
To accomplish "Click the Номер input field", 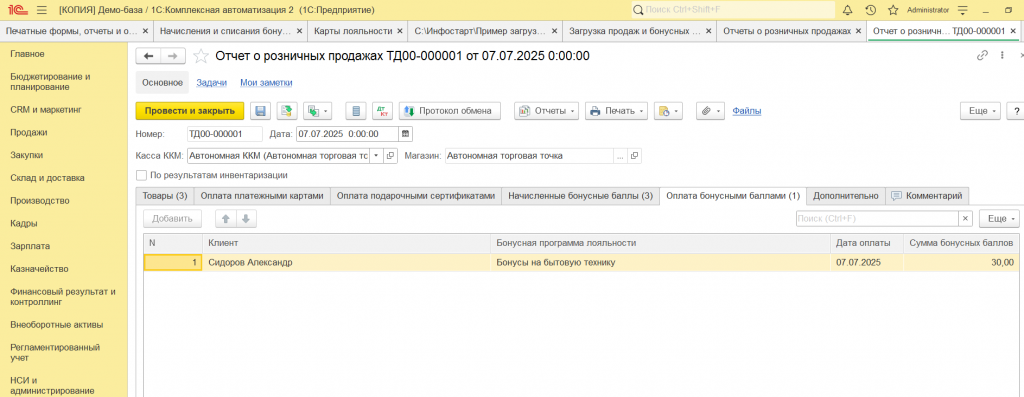I will [x=225, y=134].
